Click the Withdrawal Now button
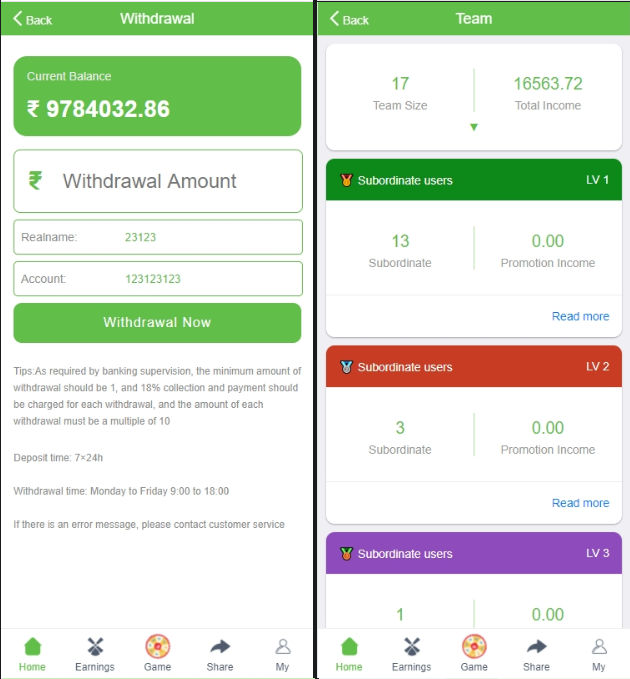 click(157, 323)
